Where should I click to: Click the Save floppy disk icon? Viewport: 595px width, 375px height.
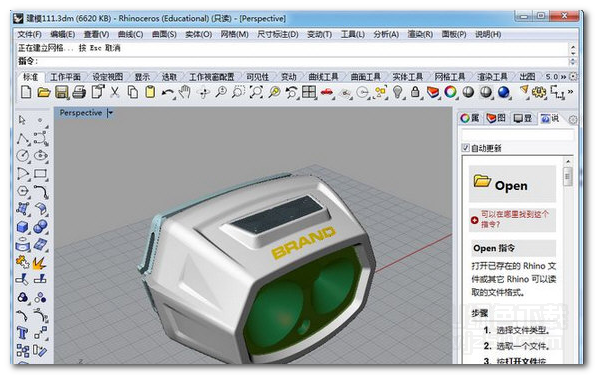(x=61, y=92)
